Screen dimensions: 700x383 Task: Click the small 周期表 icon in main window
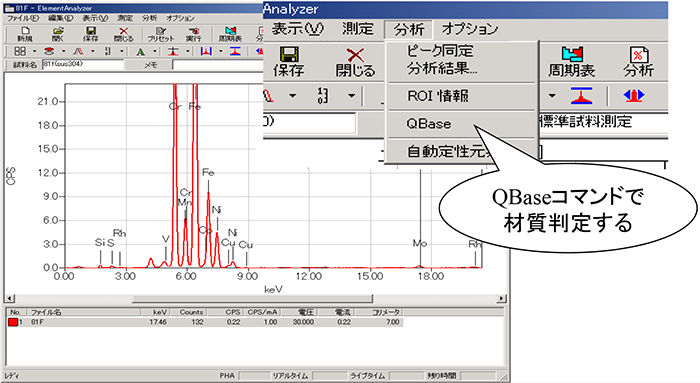tap(230, 34)
